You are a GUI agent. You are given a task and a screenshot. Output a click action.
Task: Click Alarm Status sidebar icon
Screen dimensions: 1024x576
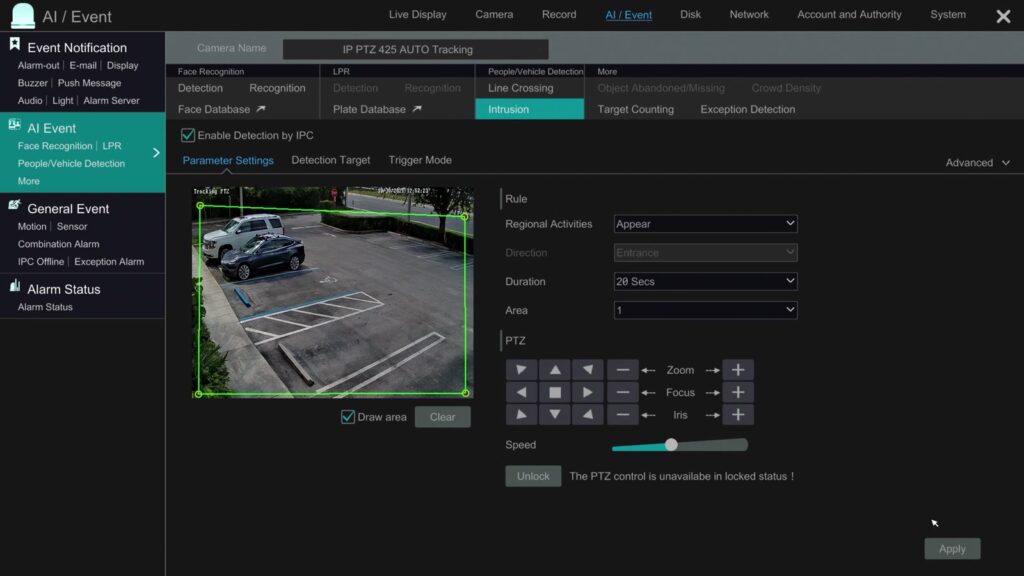(14, 285)
